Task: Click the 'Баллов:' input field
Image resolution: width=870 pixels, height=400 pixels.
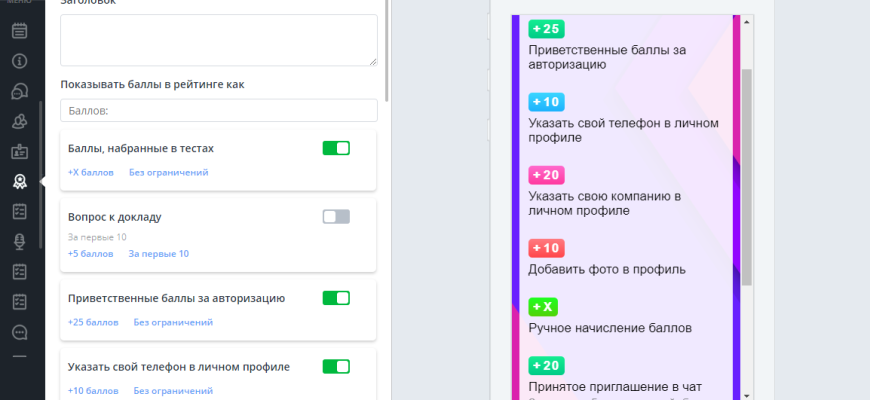Action: [x=218, y=110]
